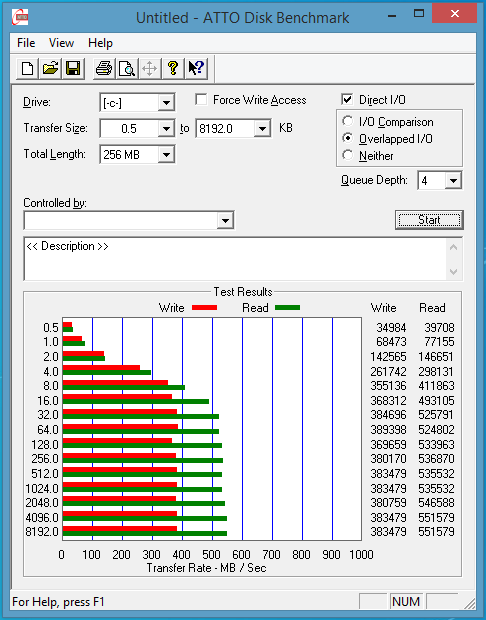The image size is (486, 620).
Task: Enable Force Write Access checkbox
Action: coord(201,100)
